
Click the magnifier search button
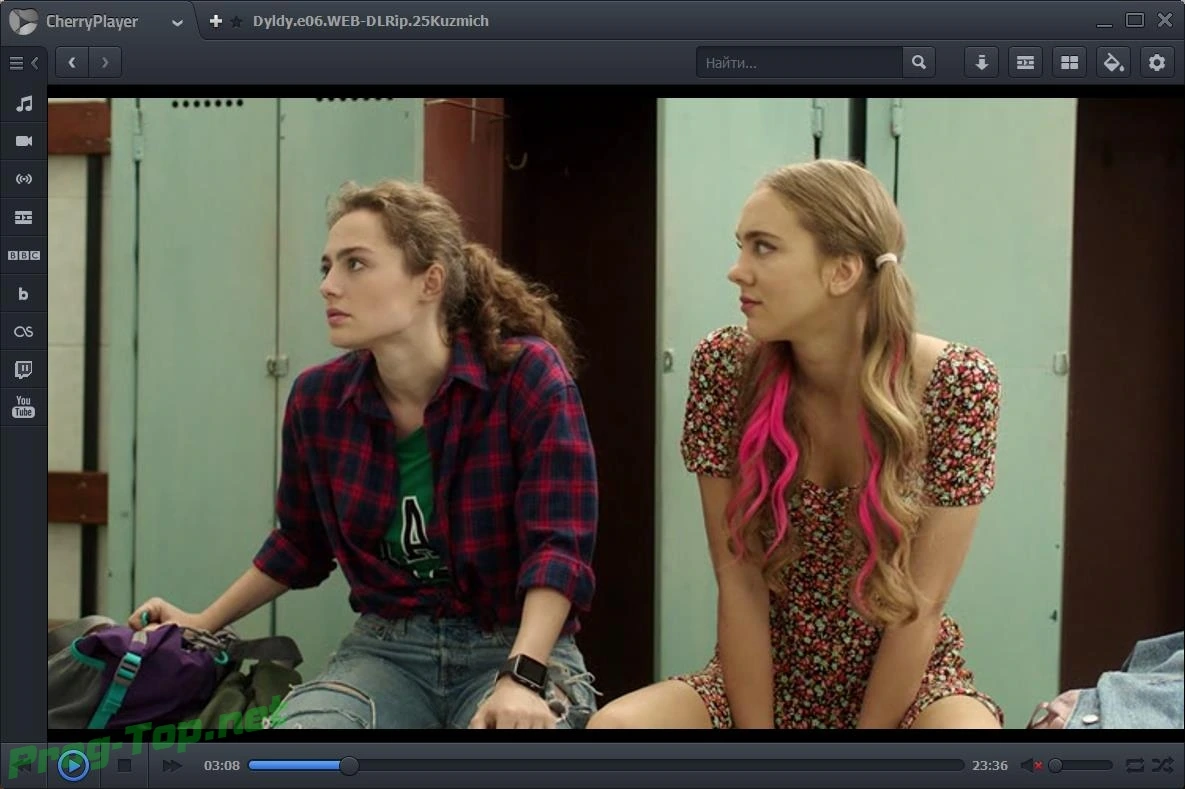(919, 63)
